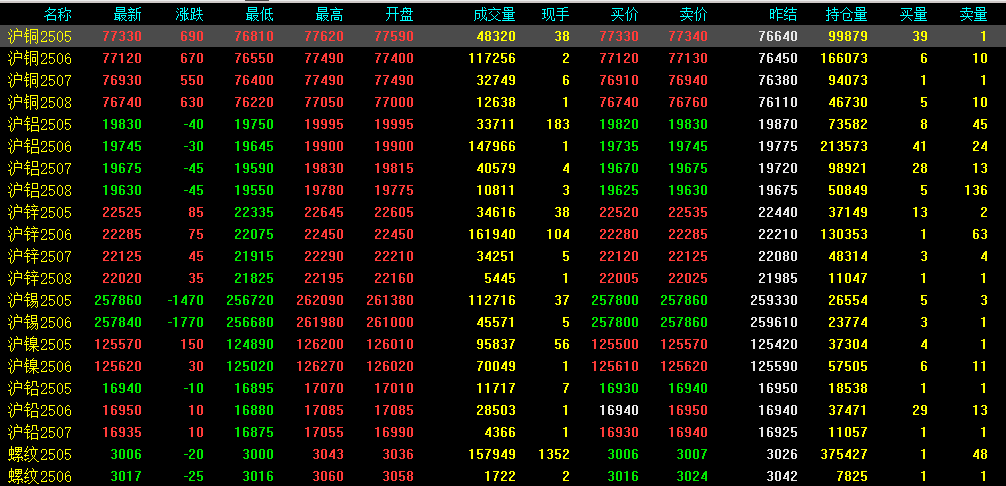Image resolution: width=1006 pixels, height=486 pixels.
Task: Click ask volume 136 in 沪铝2508 row
Action: 976,190
